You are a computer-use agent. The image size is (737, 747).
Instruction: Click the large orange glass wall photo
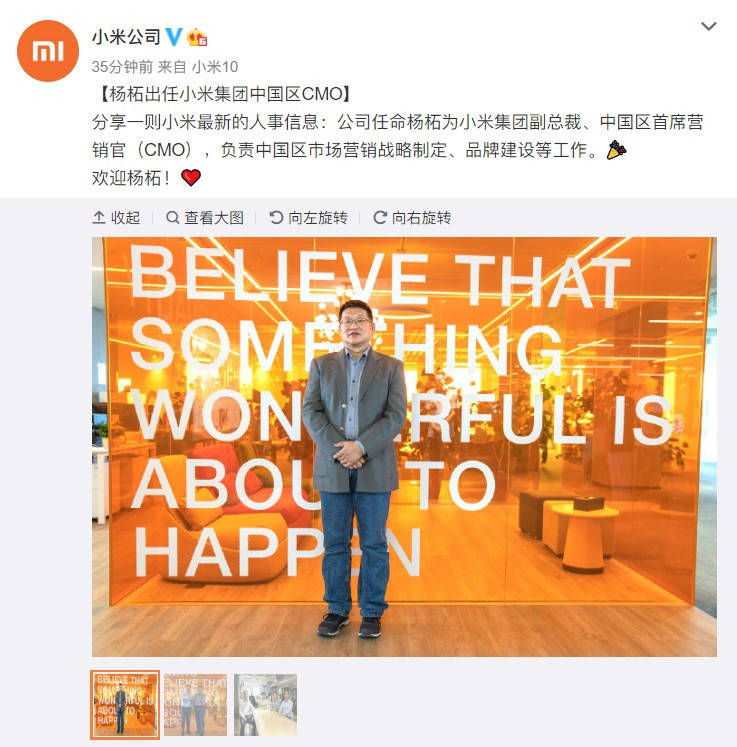click(404, 446)
